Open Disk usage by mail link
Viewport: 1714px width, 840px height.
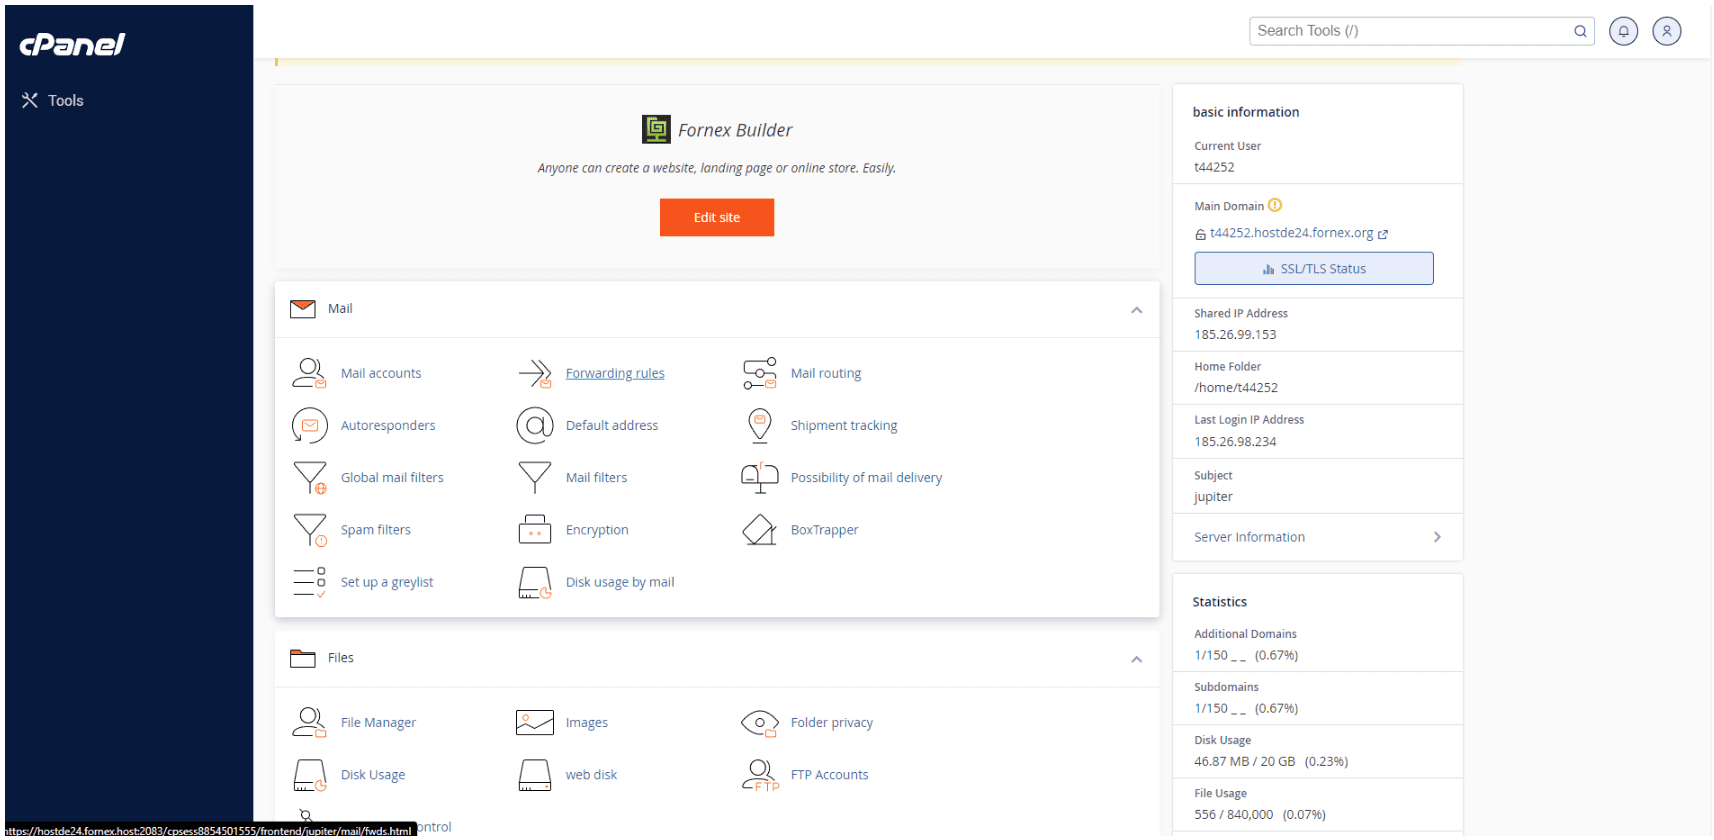click(x=620, y=582)
